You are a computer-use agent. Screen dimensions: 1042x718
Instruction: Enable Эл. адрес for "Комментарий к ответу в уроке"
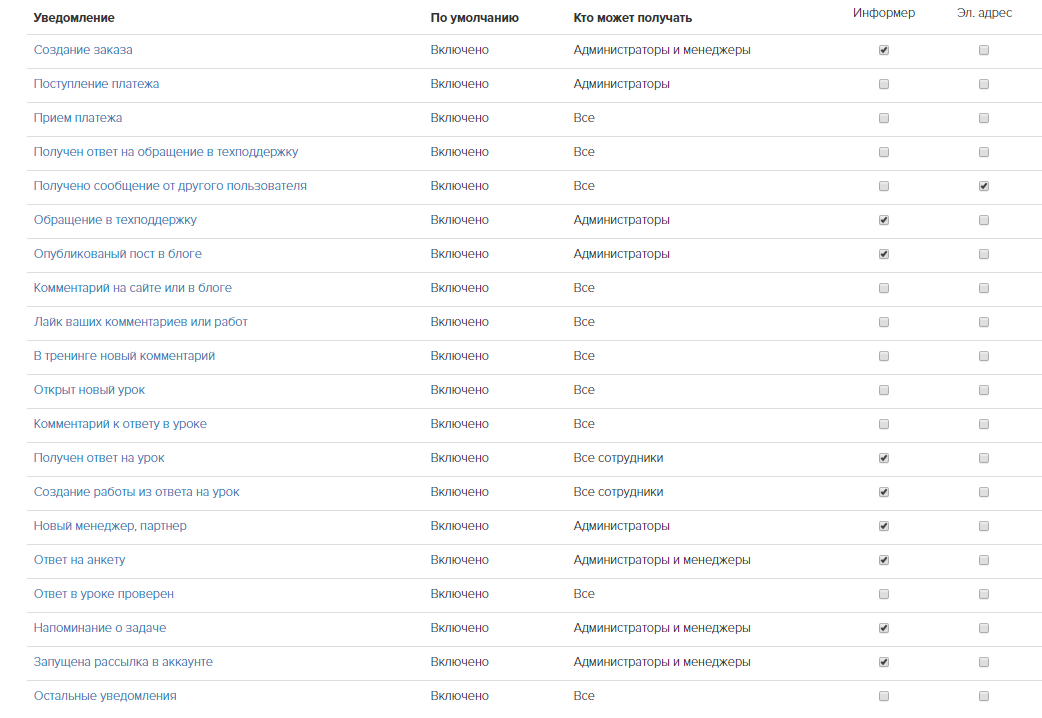tap(984, 423)
